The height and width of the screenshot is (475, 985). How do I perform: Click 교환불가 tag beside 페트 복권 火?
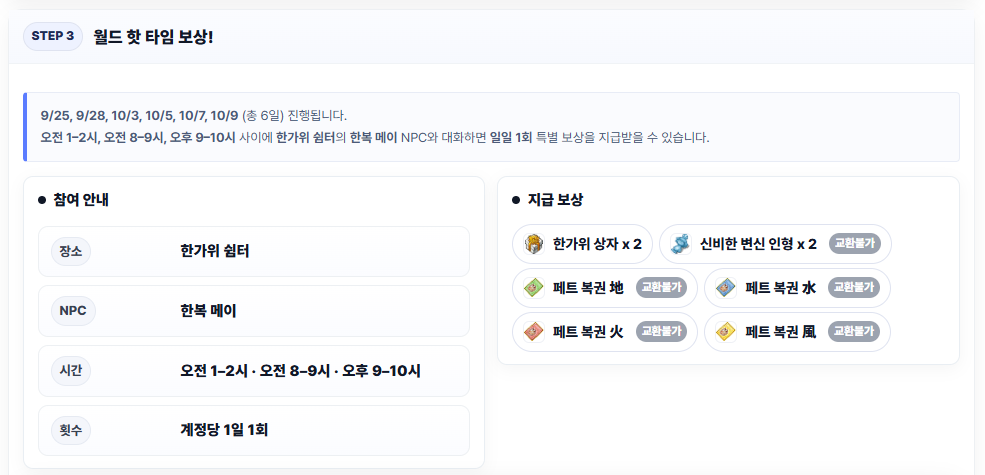661,332
